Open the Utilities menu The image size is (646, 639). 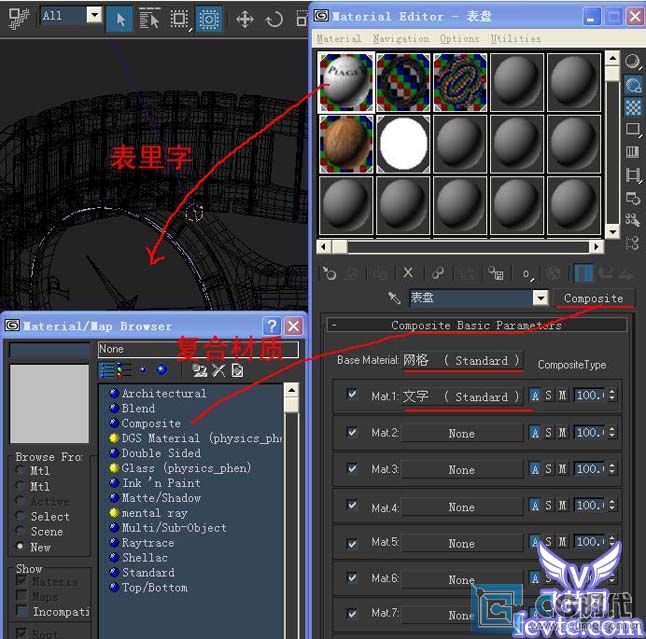tap(515, 39)
